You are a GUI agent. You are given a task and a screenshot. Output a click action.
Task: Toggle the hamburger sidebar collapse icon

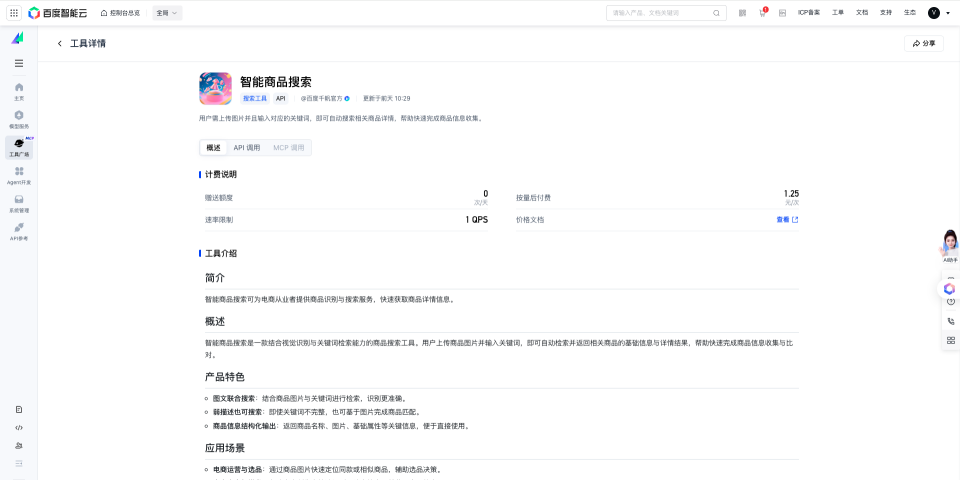pos(19,63)
